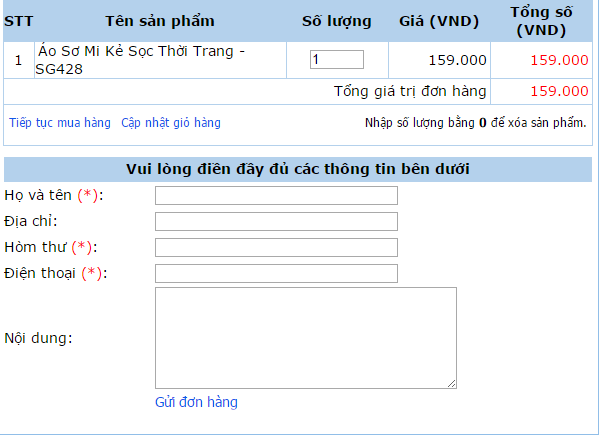
Task: Click the quantity input for the SG428 shirt
Action: [337, 60]
